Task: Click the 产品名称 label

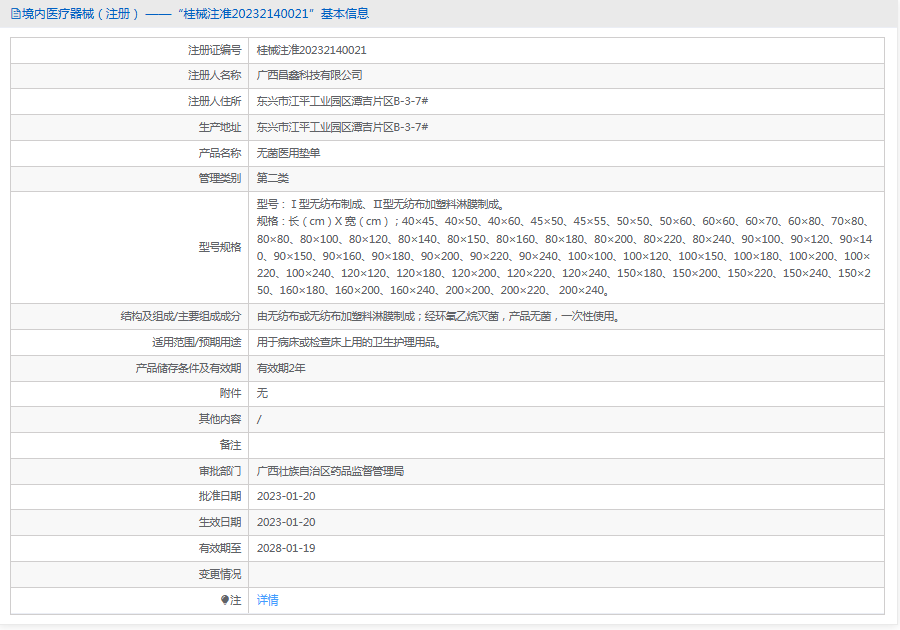Action: click(x=220, y=153)
